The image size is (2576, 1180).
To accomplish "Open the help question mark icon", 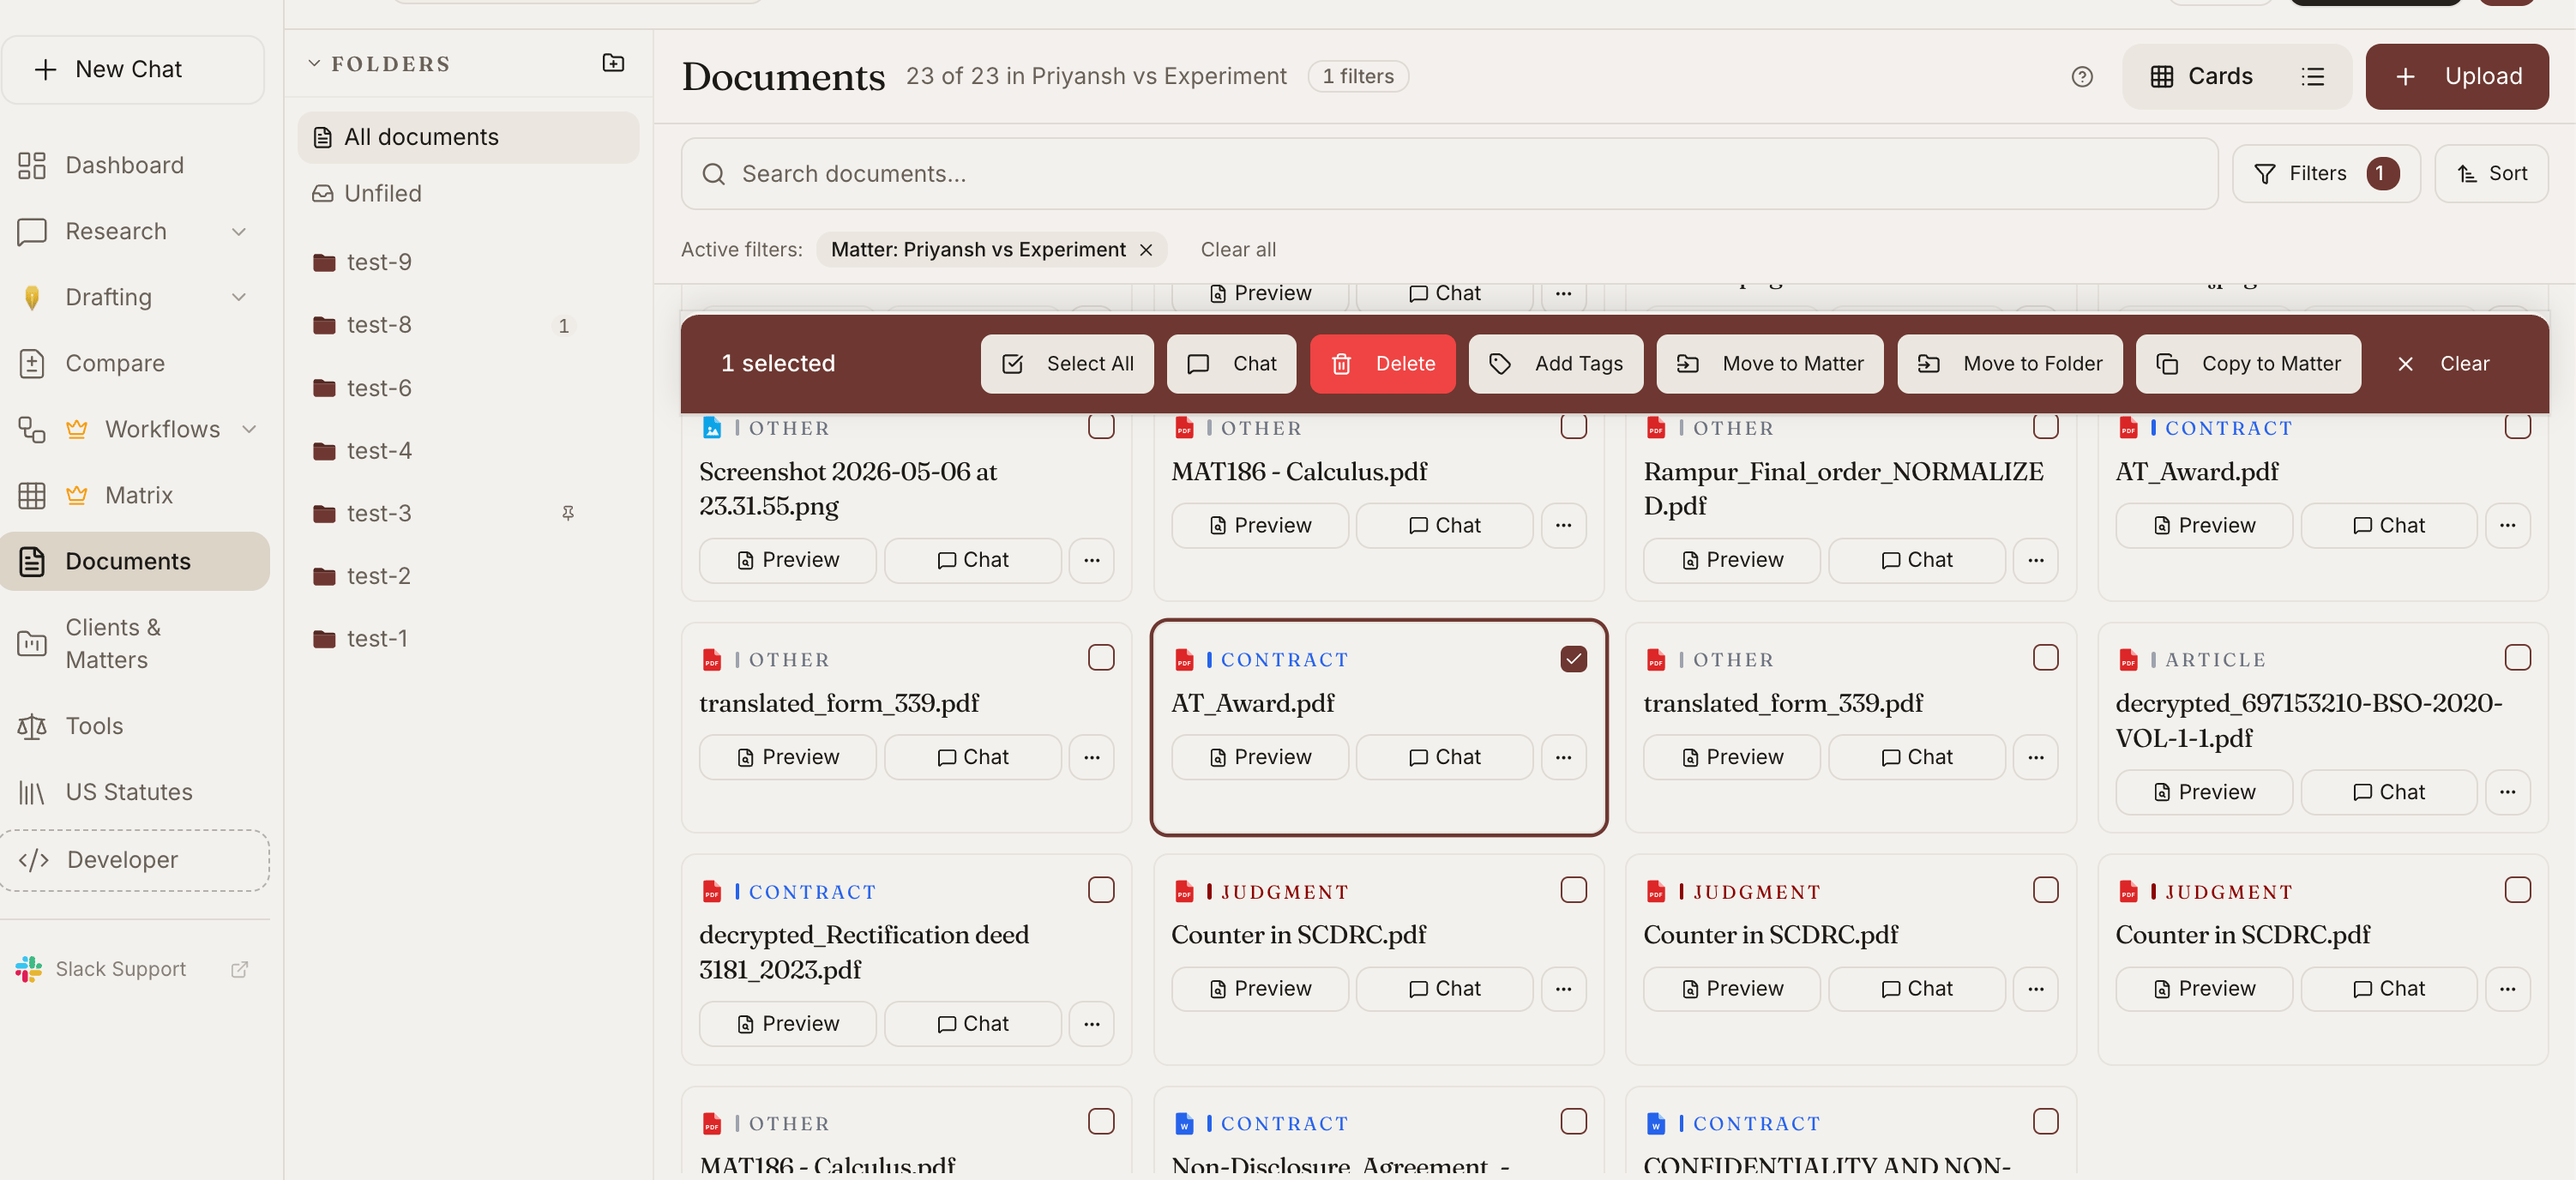I will click(x=2082, y=77).
